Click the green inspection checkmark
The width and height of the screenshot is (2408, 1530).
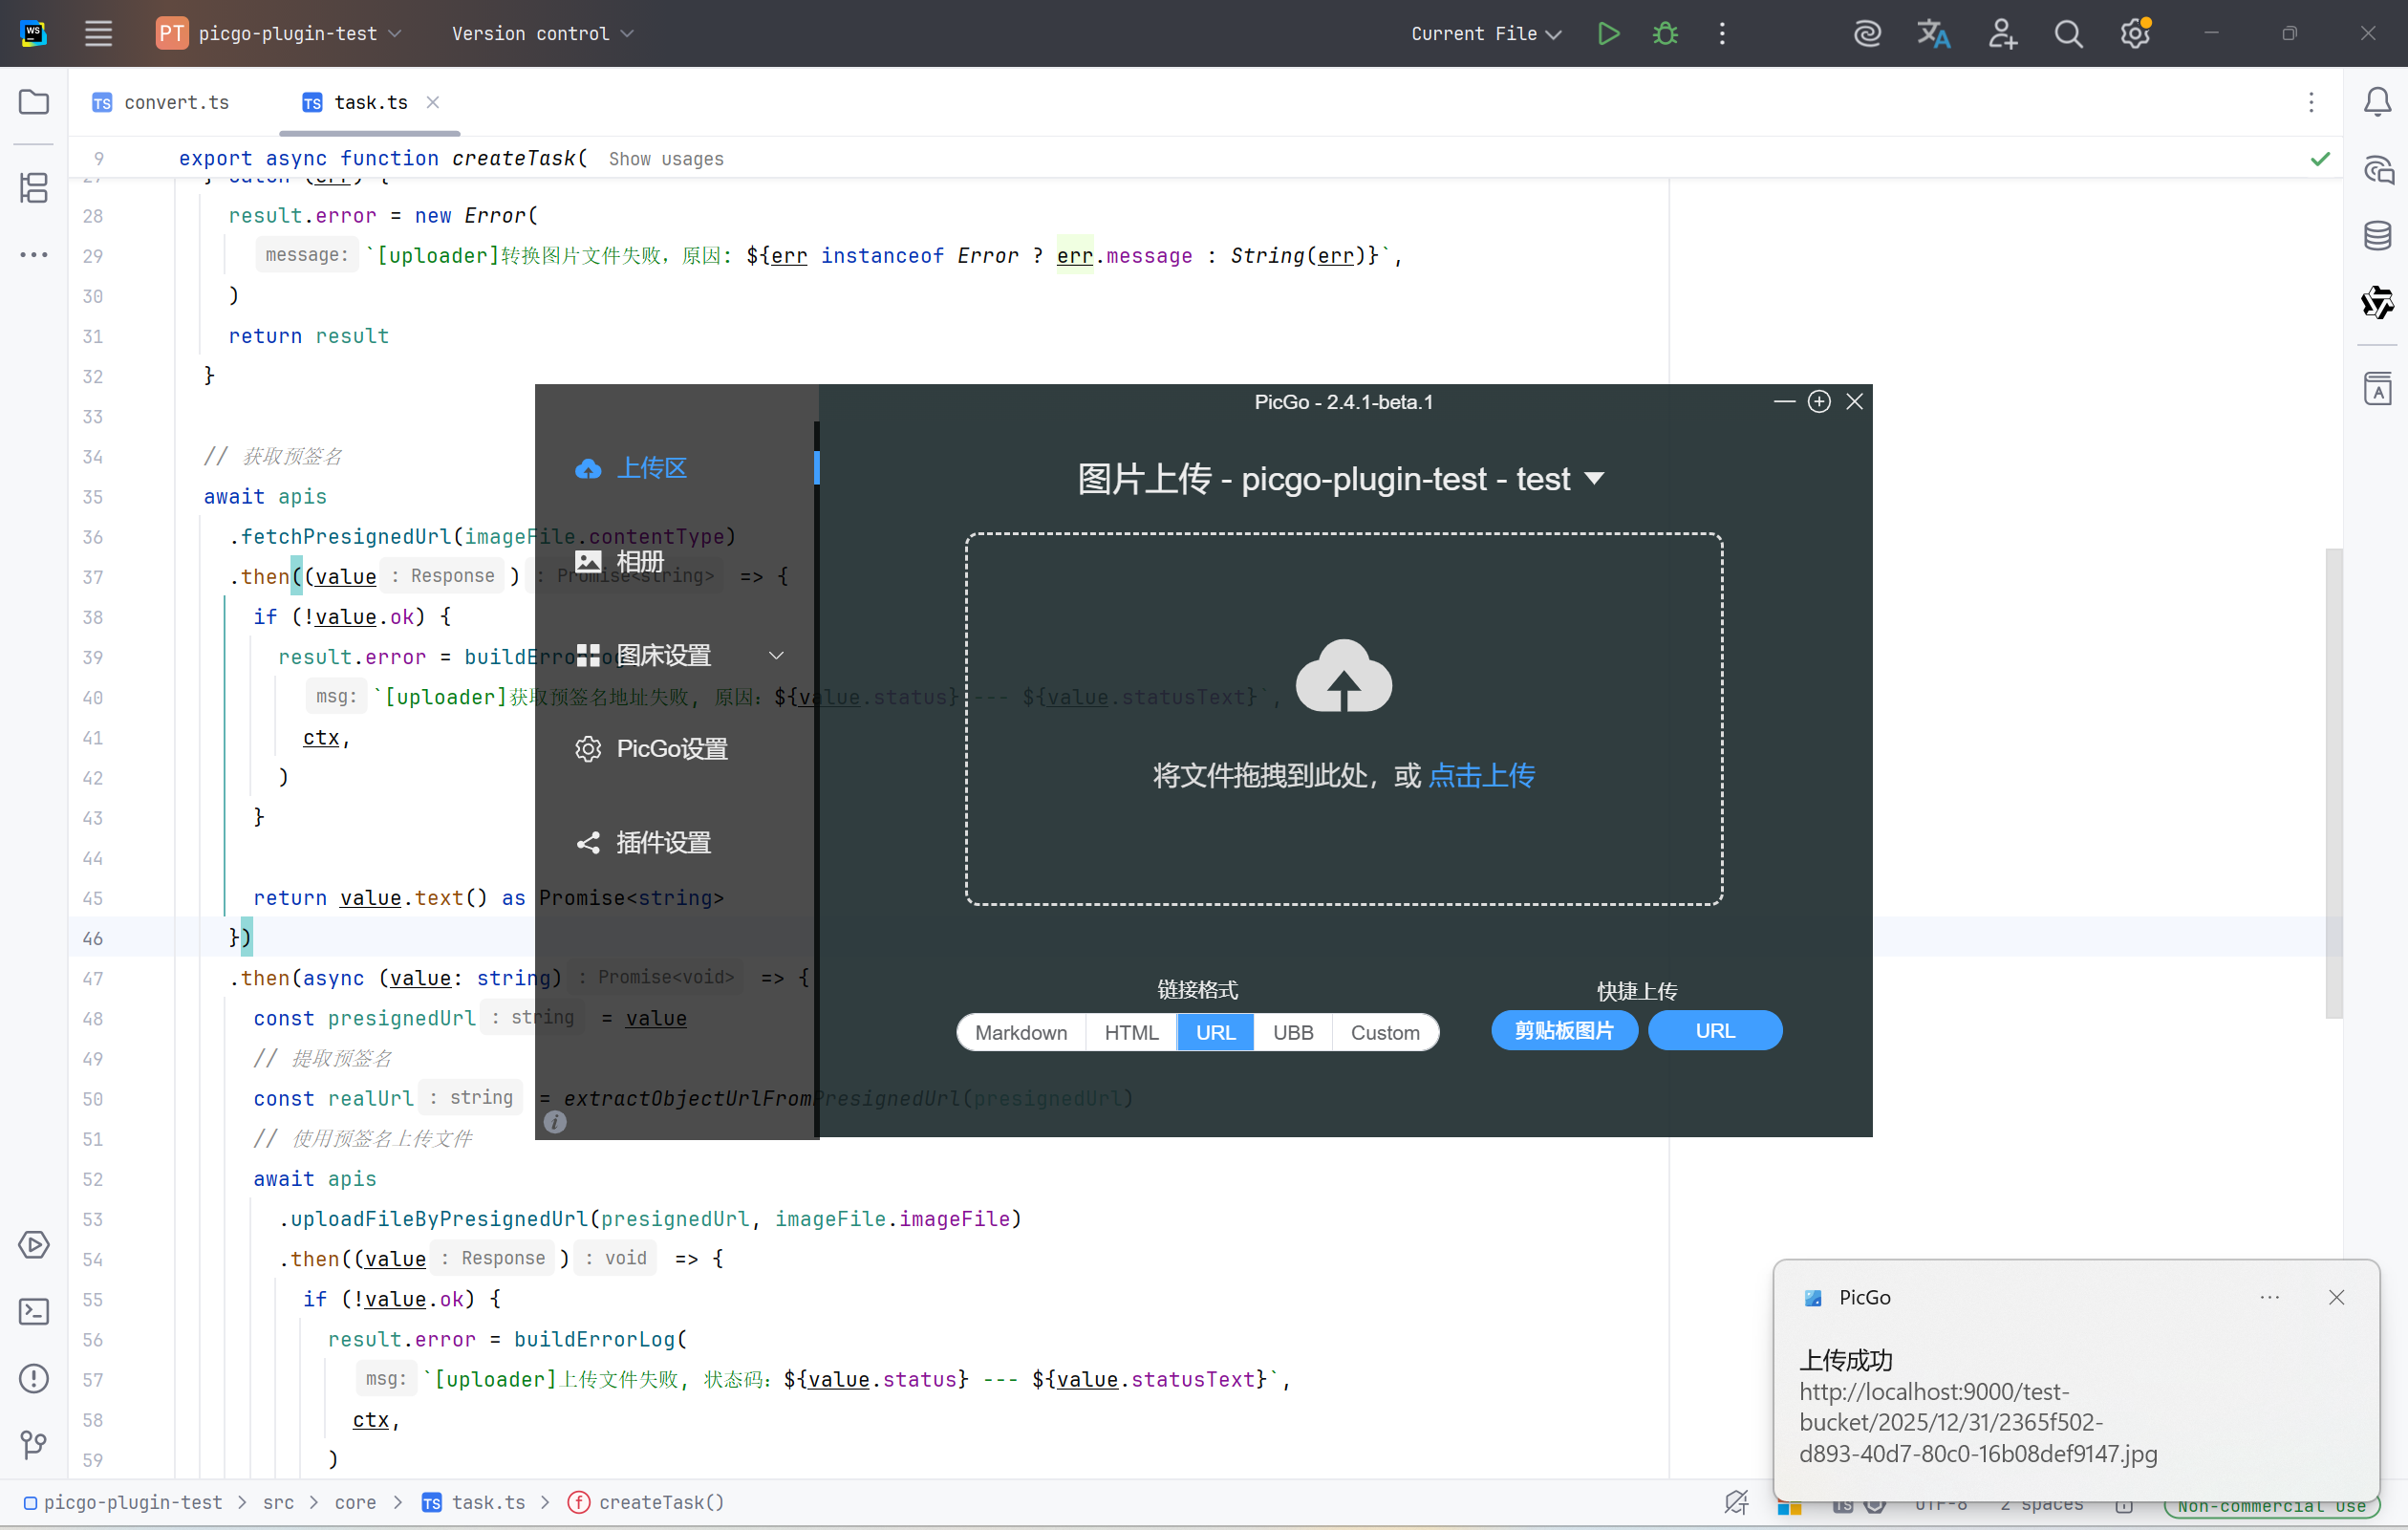[x=2320, y=159]
